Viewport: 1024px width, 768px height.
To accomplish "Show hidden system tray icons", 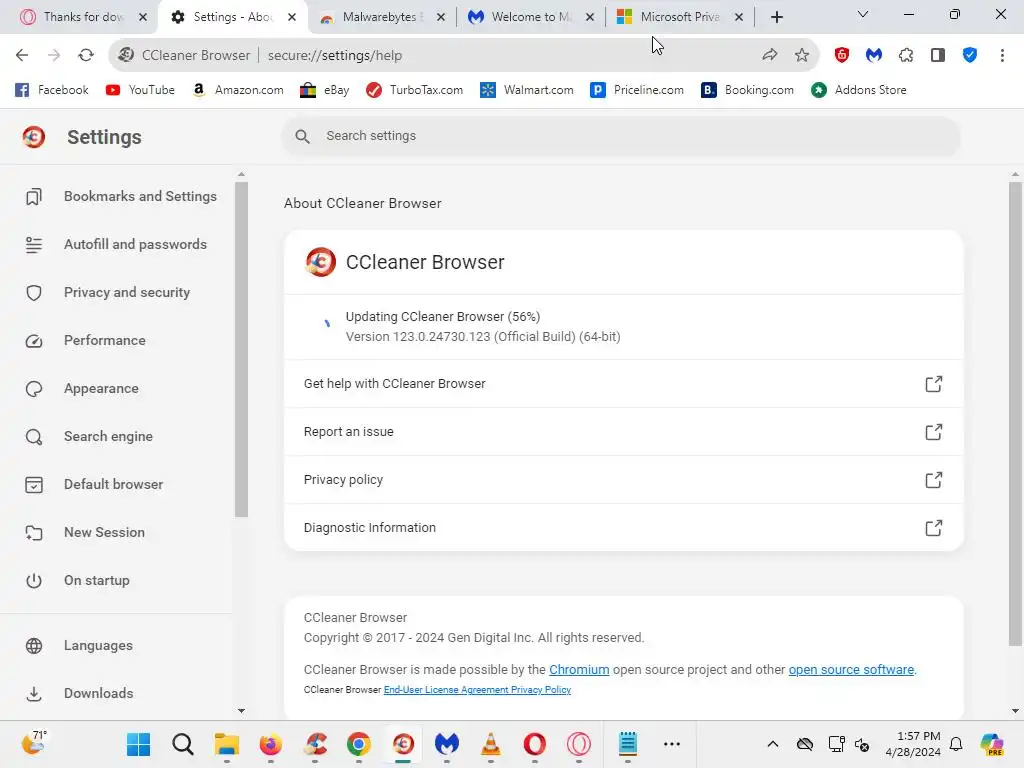I will [x=773, y=744].
